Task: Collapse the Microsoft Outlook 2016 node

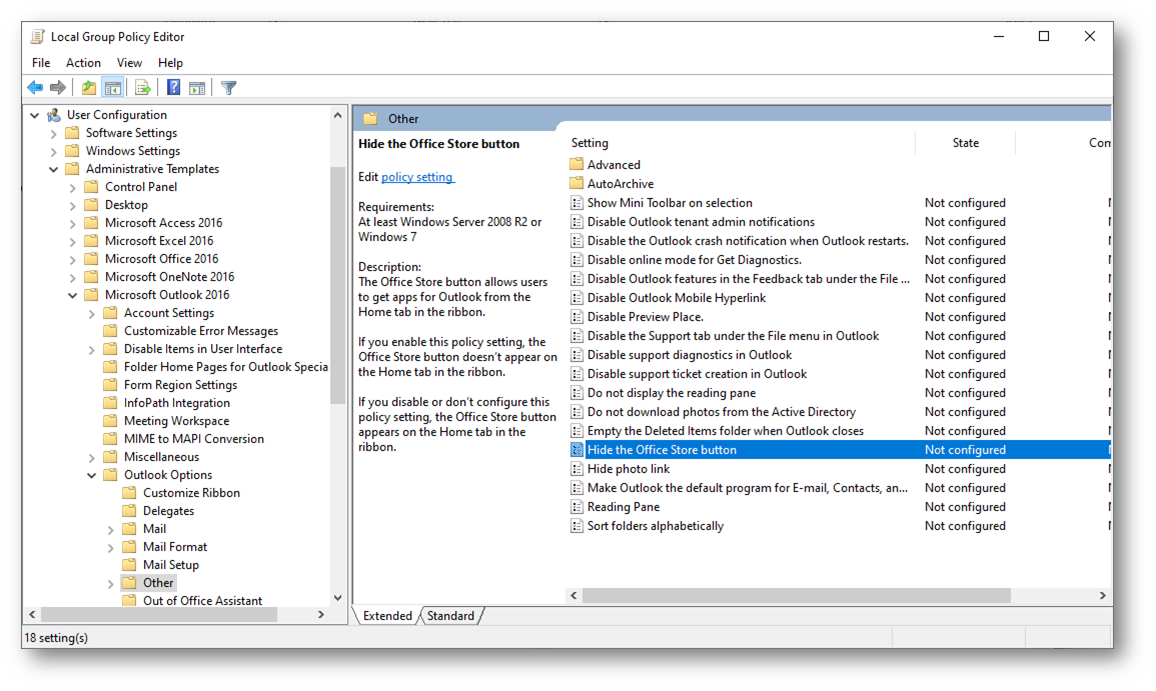Action: 72,295
